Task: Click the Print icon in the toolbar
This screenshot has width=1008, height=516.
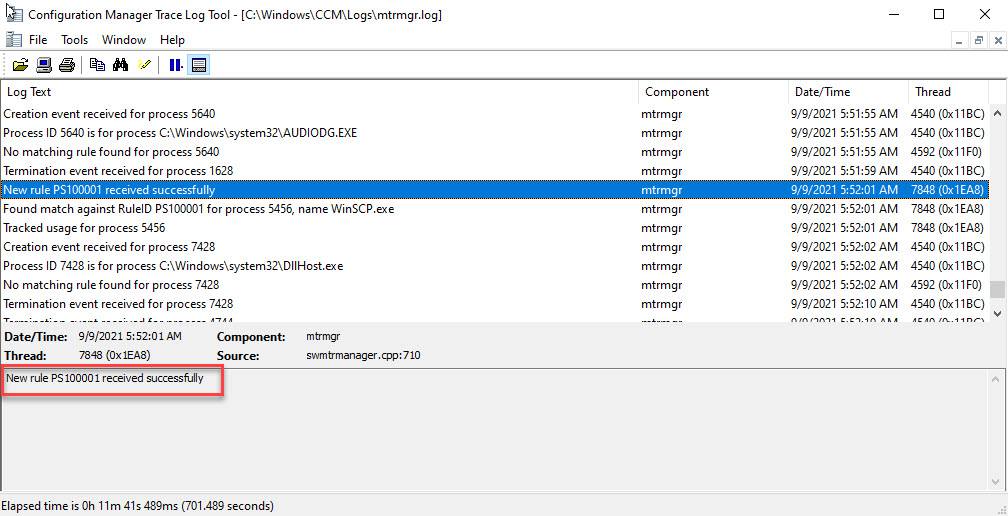Action: (66, 65)
